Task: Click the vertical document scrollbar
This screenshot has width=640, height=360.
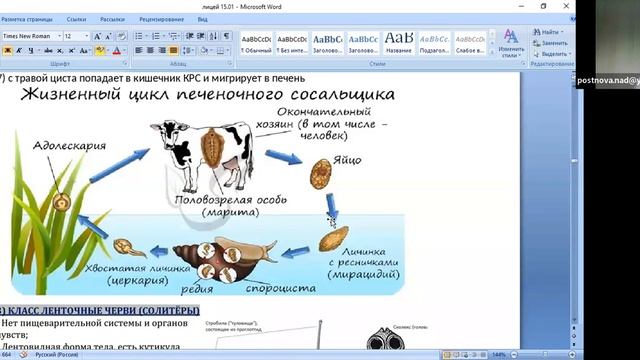Action: [574, 197]
